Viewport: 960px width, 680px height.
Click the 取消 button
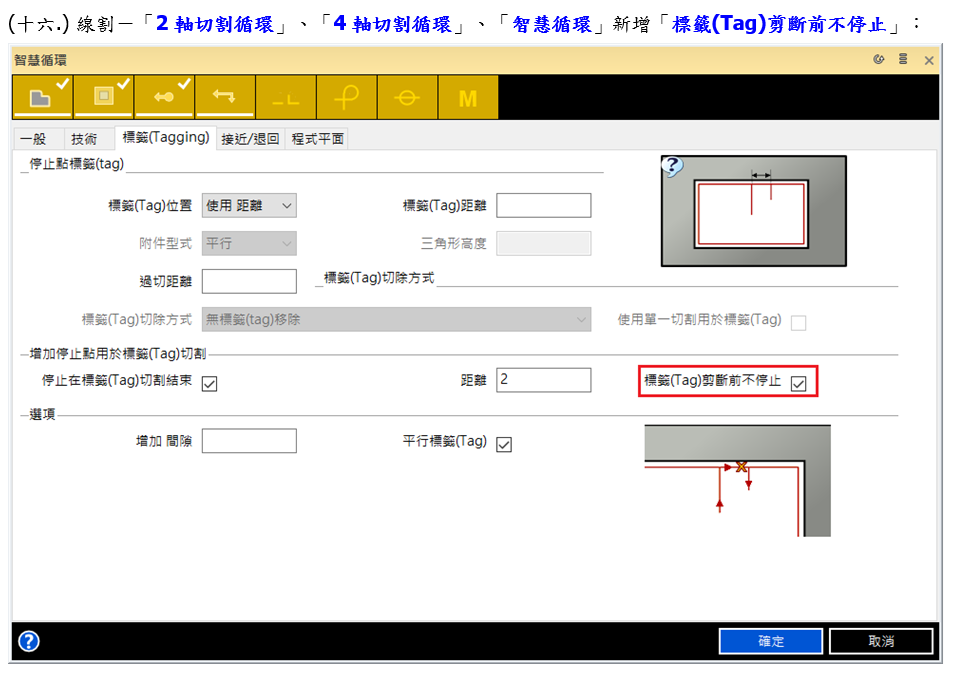[x=880, y=641]
